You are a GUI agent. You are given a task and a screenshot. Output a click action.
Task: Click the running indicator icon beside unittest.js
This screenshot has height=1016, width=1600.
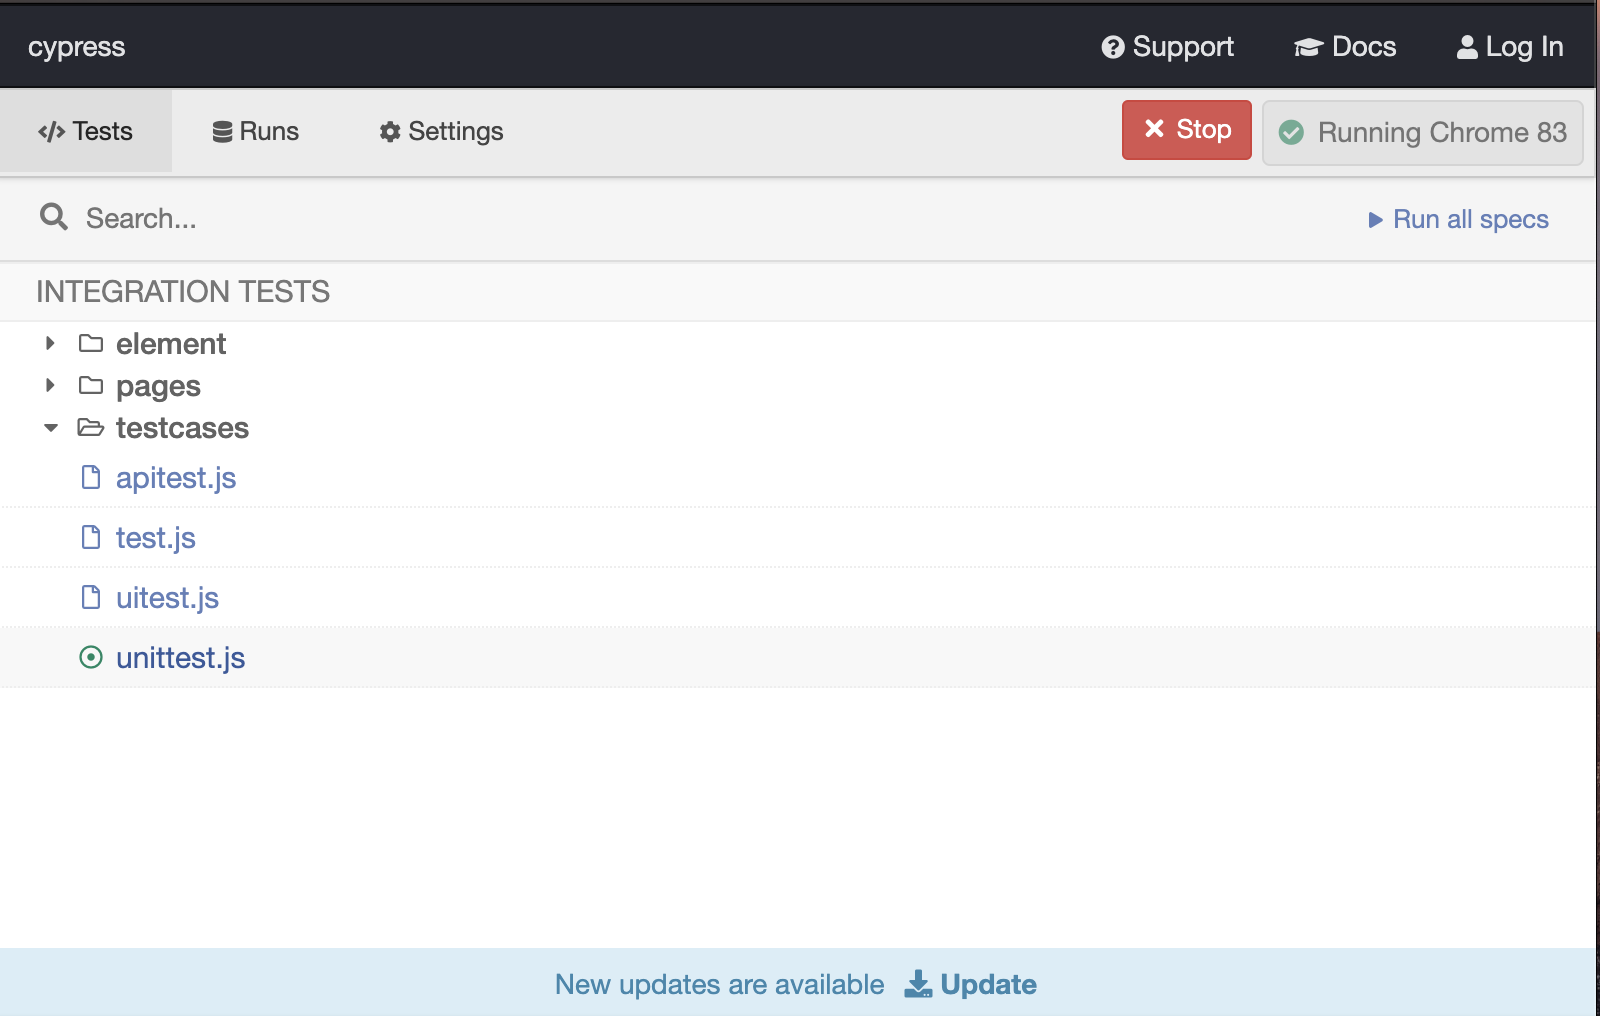[x=91, y=657]
